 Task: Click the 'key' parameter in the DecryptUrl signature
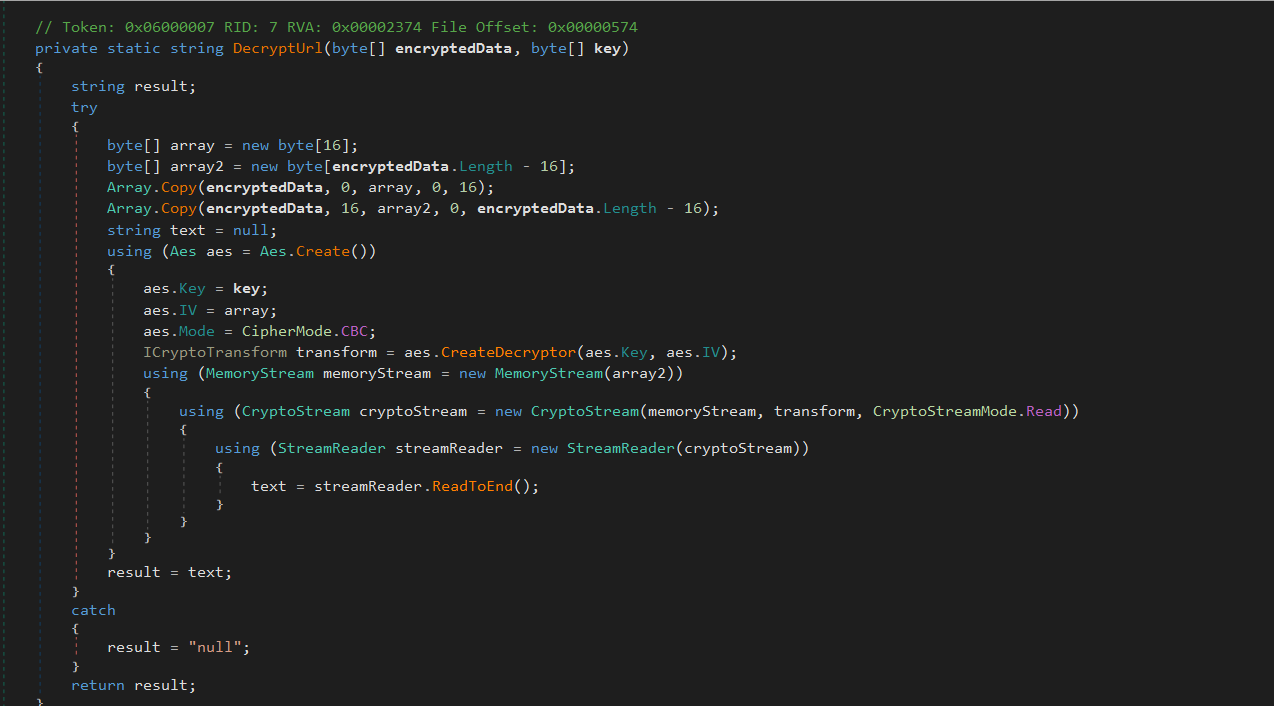pyautogui.click(x=607, y=48)
